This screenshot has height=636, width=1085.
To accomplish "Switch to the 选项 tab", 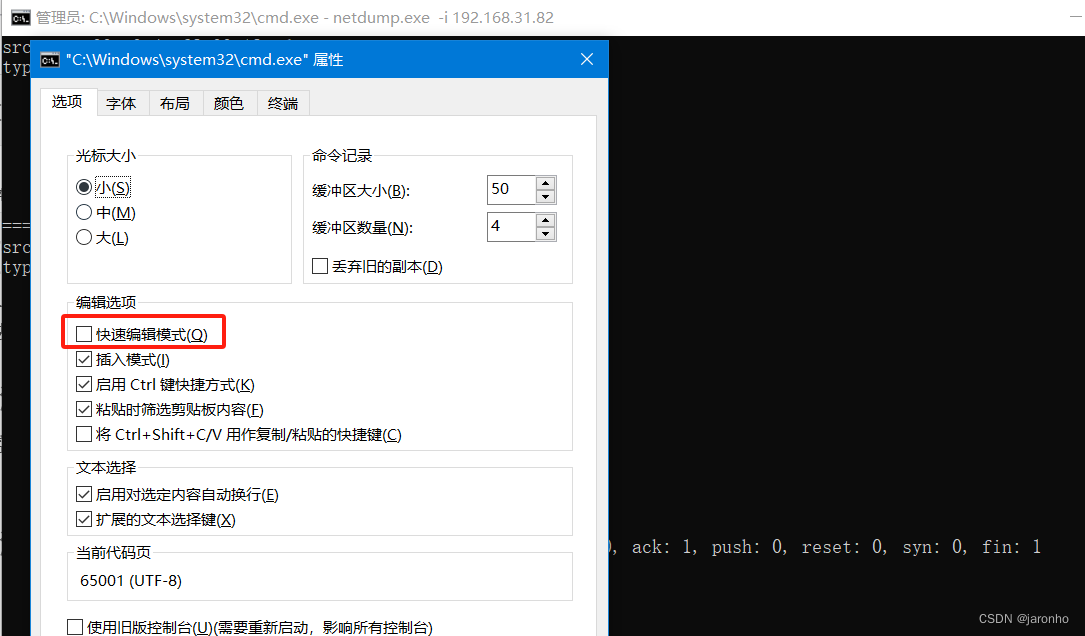I will point(67,102).
